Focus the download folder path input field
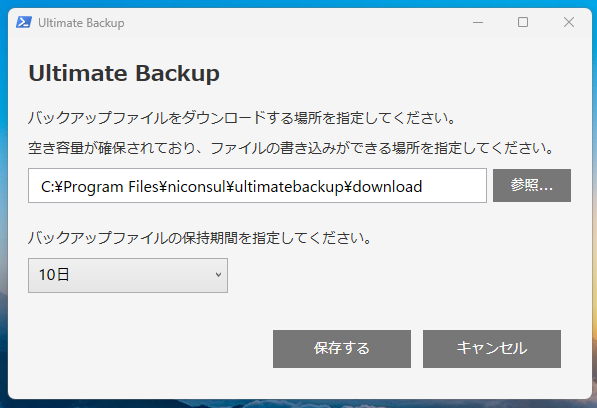Viewport: 597px width, 408px height. [257, 186]
